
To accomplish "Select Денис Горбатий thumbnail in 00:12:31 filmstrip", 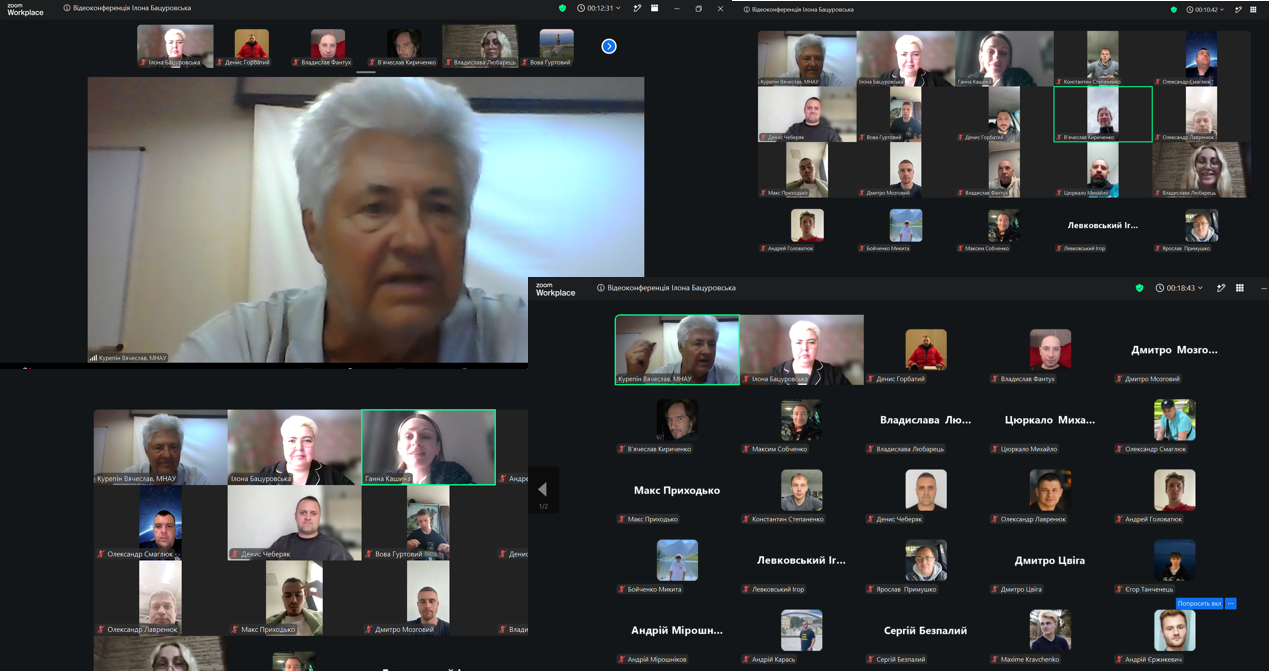I will (x=251, y=46).
